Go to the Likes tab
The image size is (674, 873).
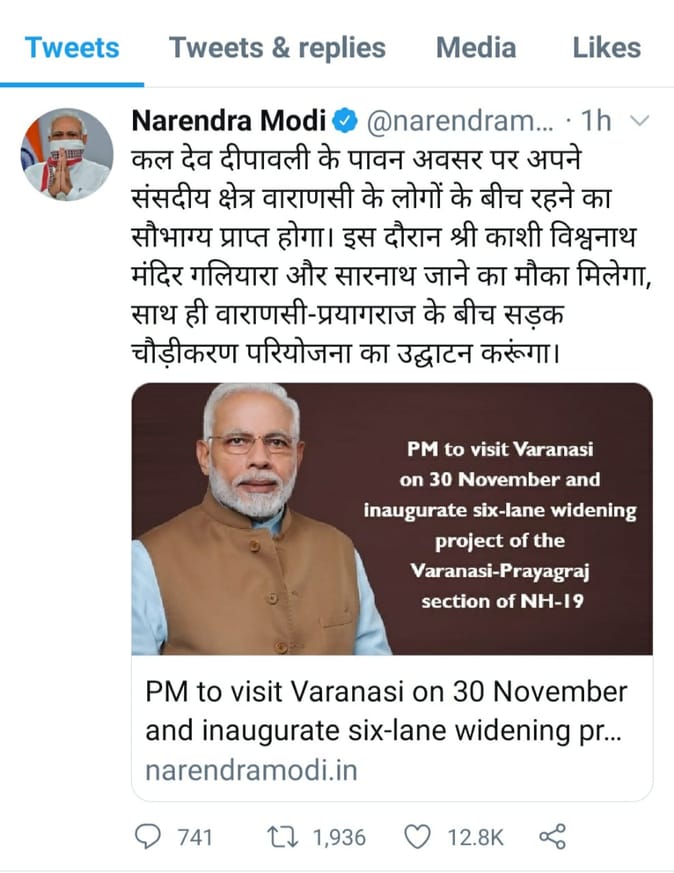click(607, 47)
